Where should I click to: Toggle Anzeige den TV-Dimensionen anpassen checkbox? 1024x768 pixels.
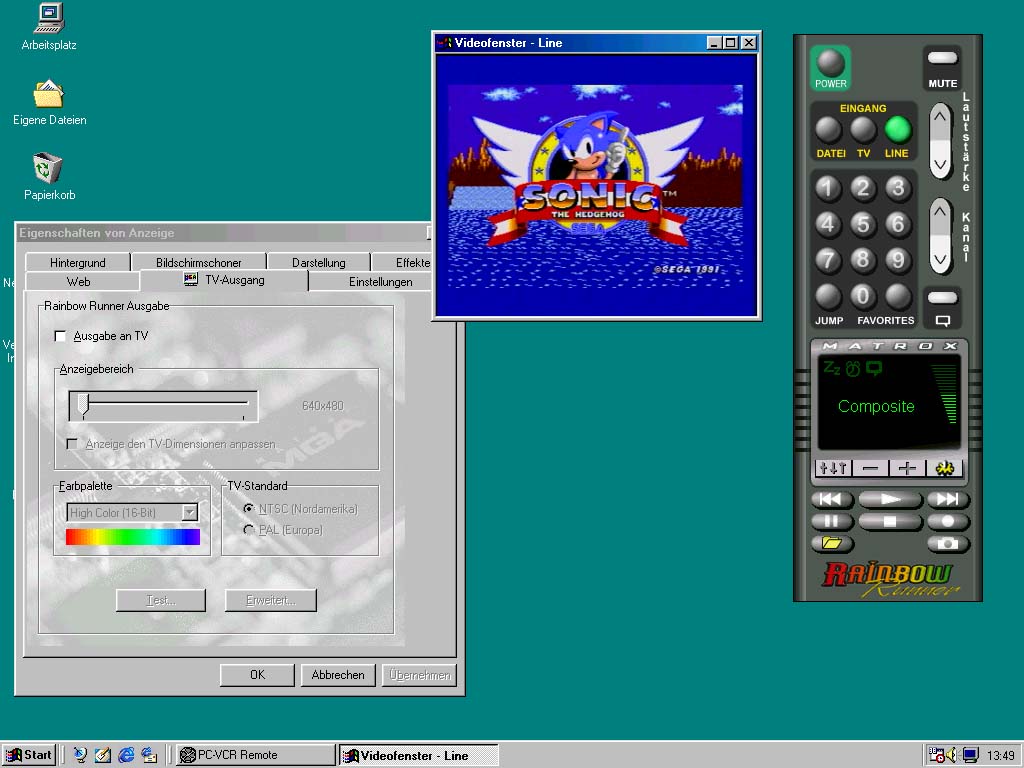click(x=72, y=444)
